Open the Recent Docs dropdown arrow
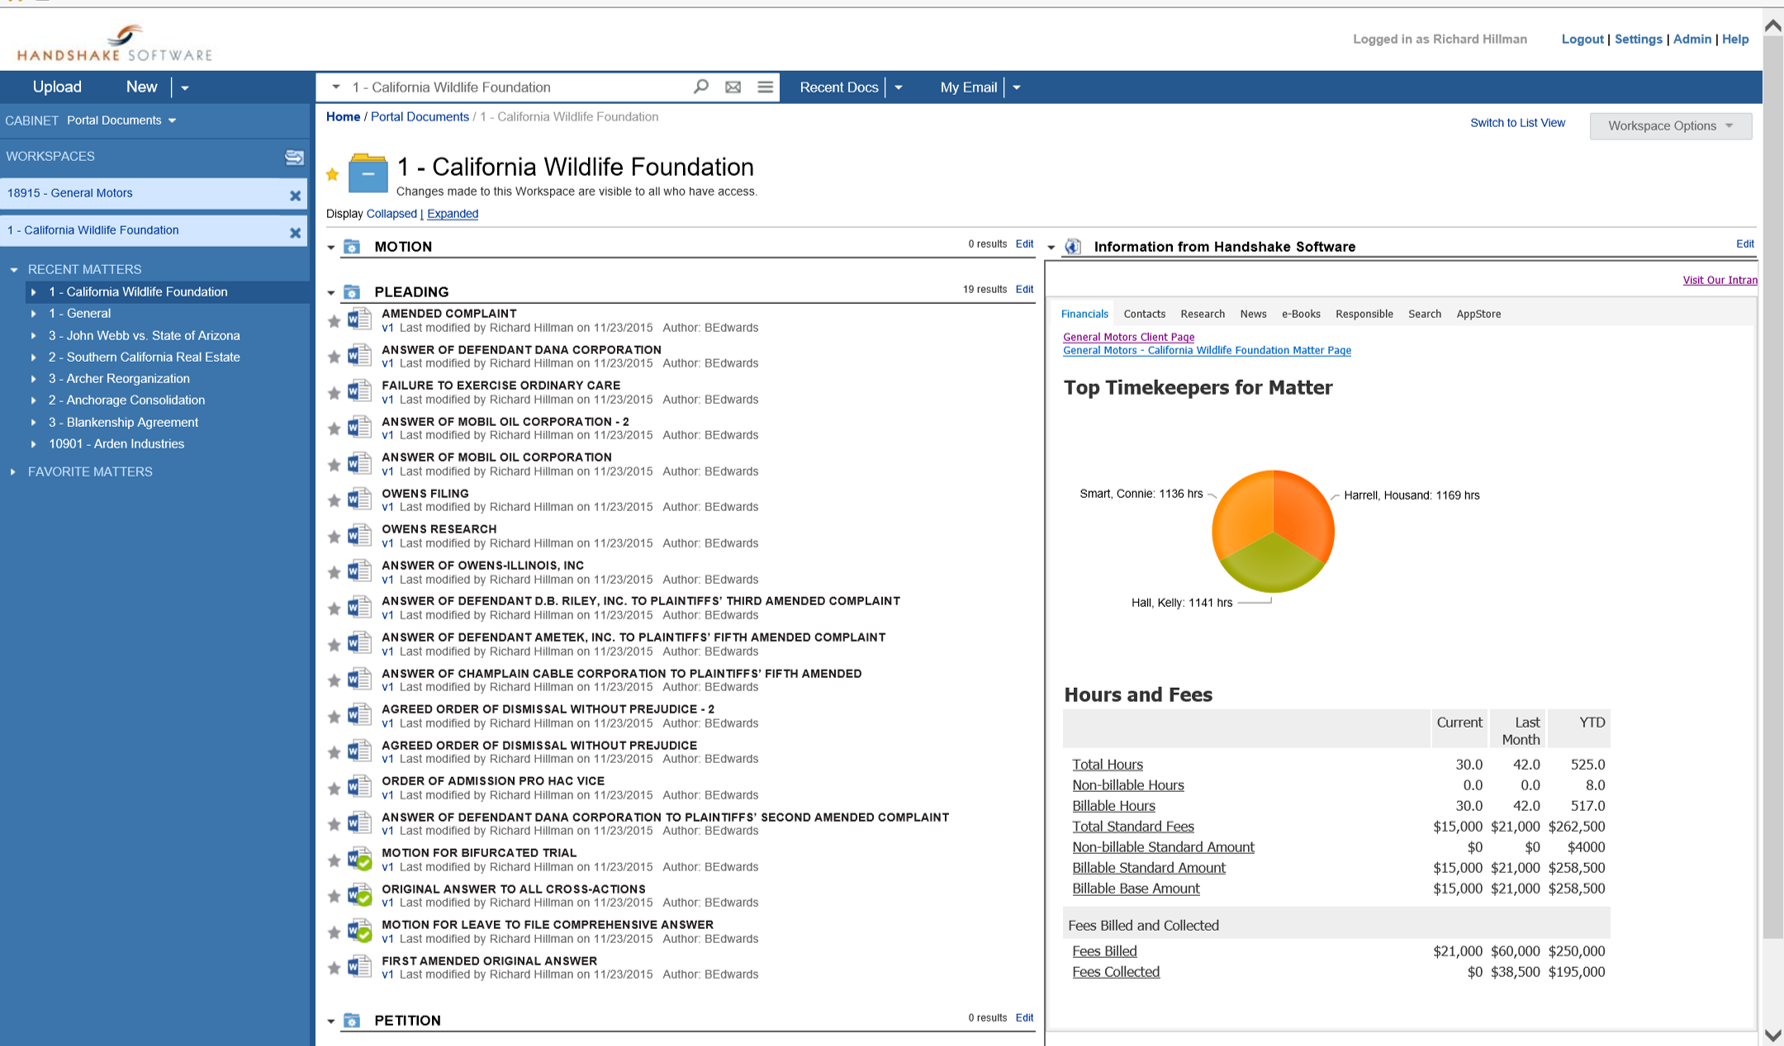Image resolution: width=1784 pixels, height=1046 pixels. [x=898, y=88]
